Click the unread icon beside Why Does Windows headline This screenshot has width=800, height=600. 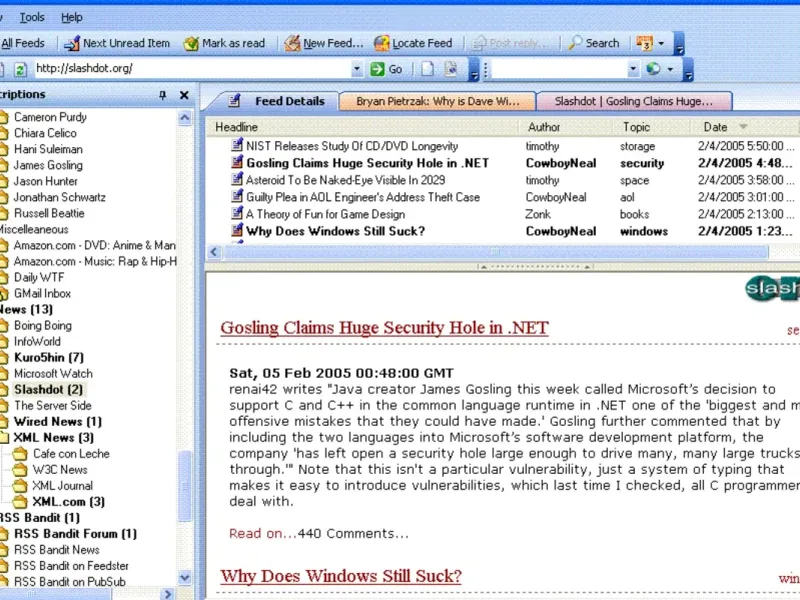pos(237,231)
